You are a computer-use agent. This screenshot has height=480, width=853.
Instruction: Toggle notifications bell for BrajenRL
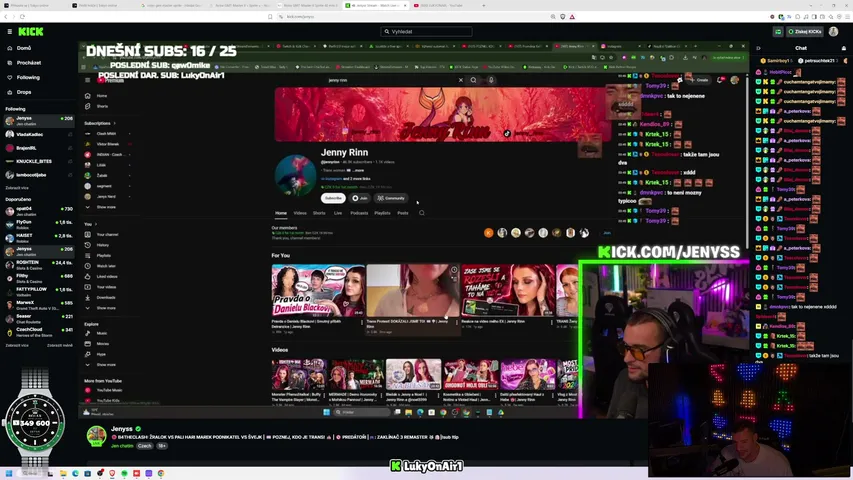70,148
